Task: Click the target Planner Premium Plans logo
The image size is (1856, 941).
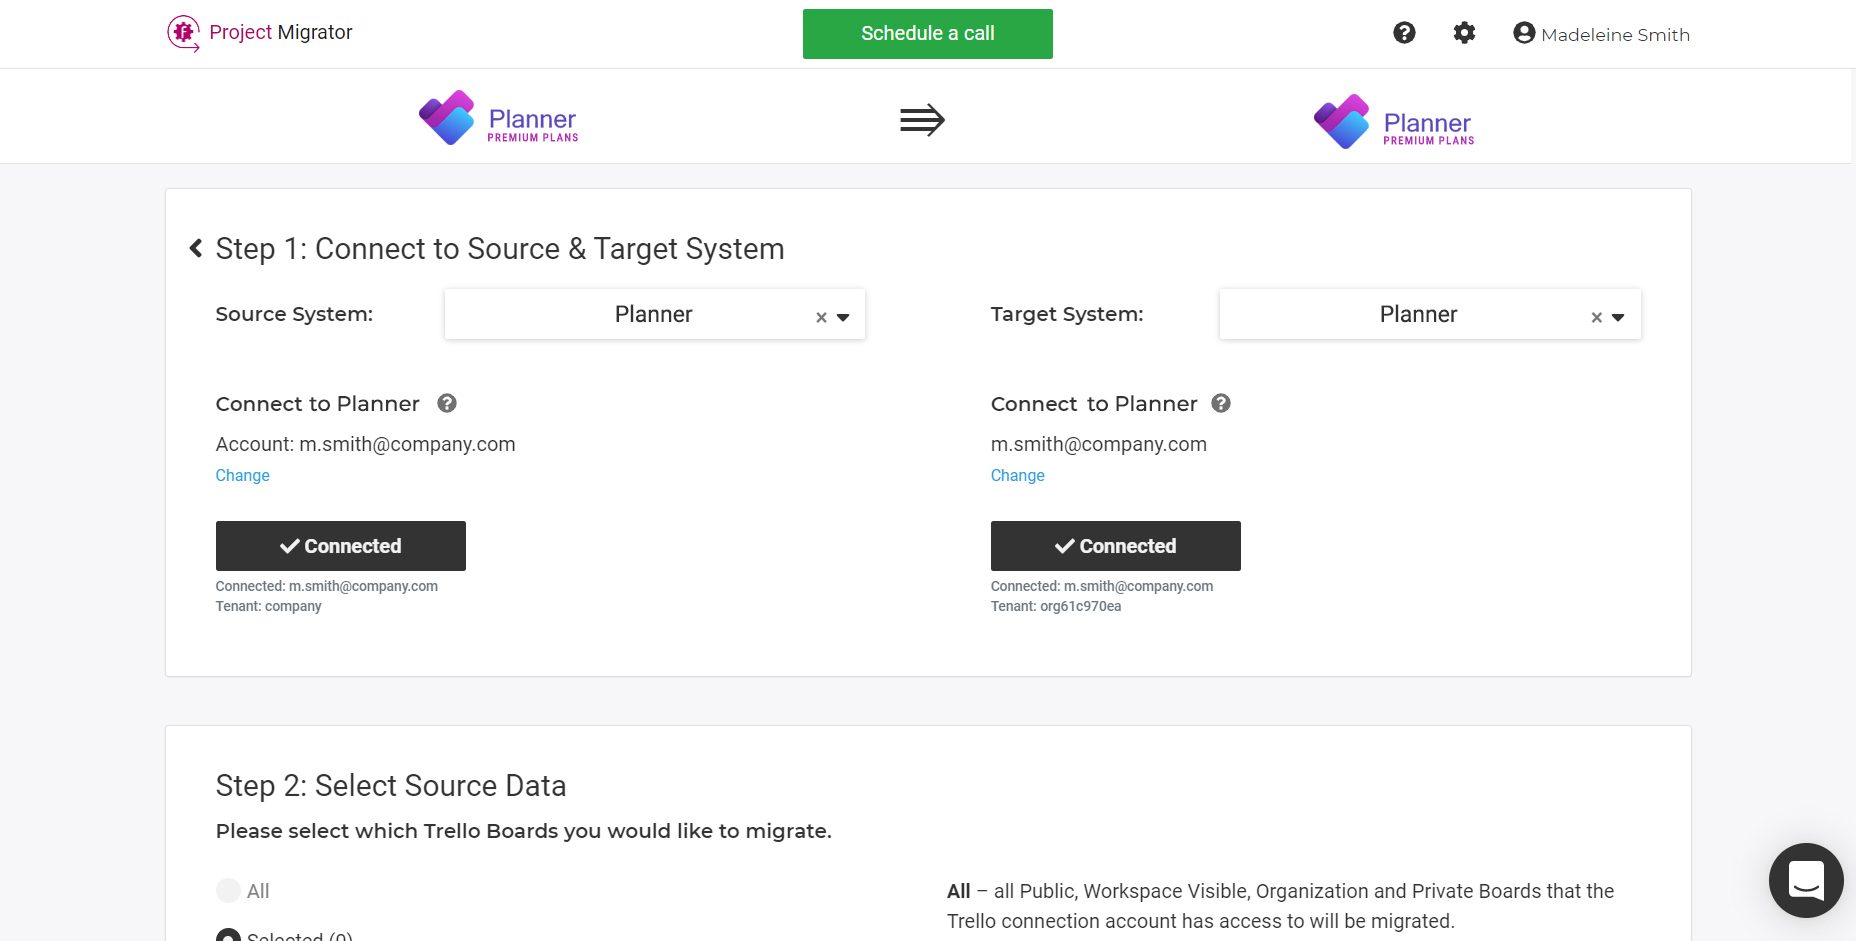Action: pos(1394,122)
